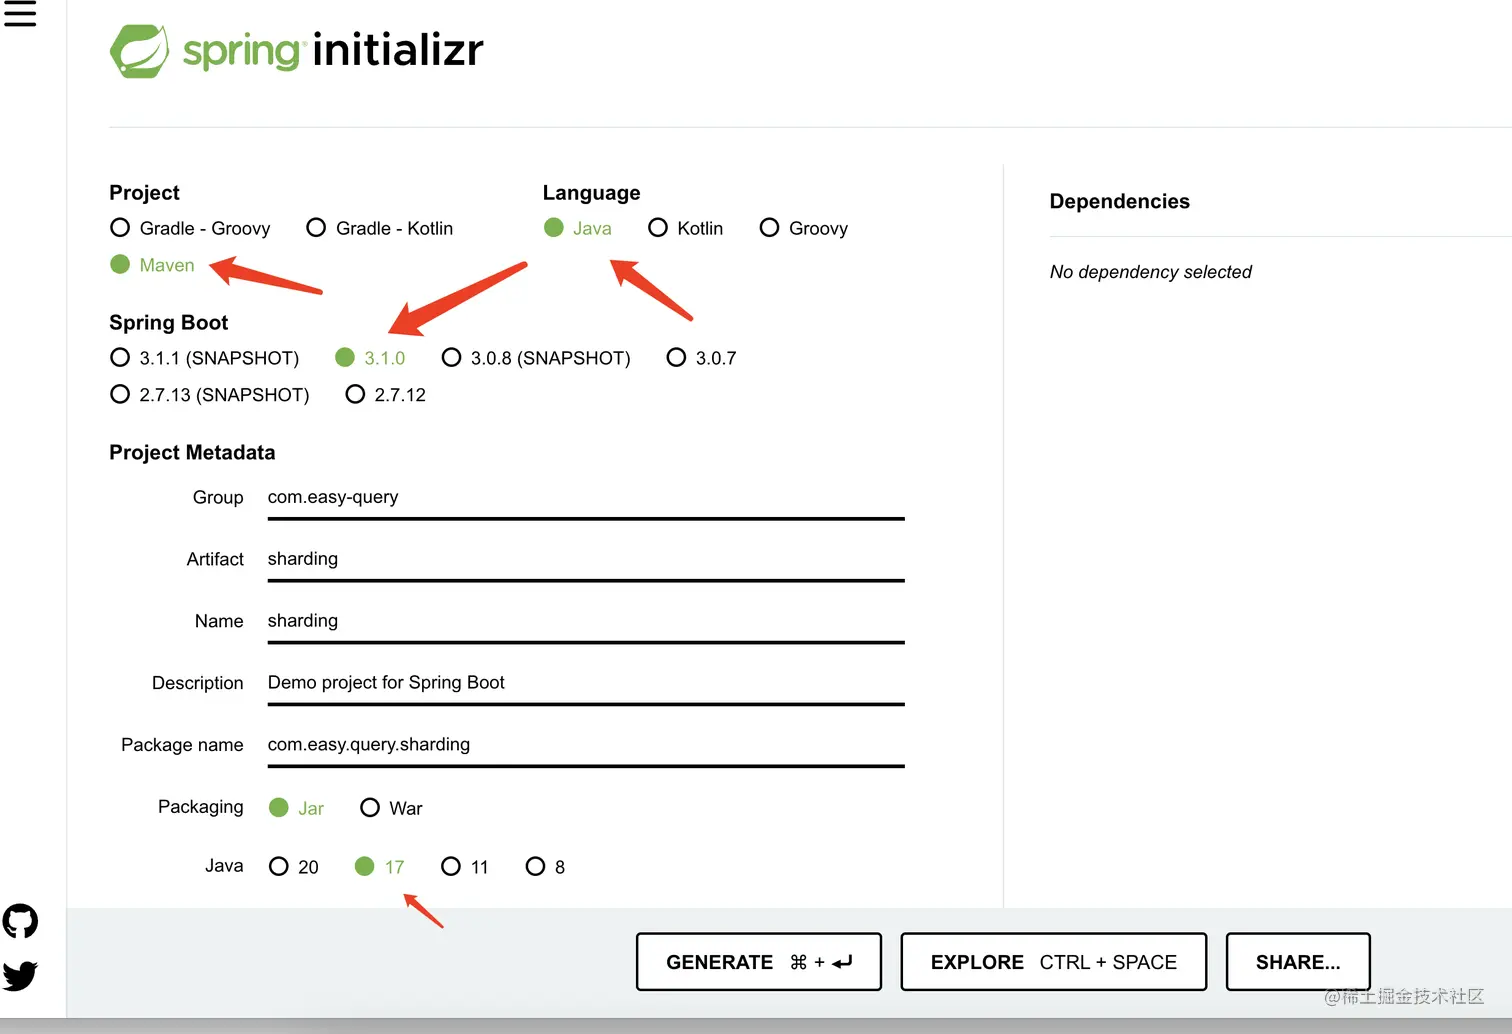This screenshot has width=1512, height=1034.
Task: Choose Kotlin as language
Action: click(x=685, y=228)
